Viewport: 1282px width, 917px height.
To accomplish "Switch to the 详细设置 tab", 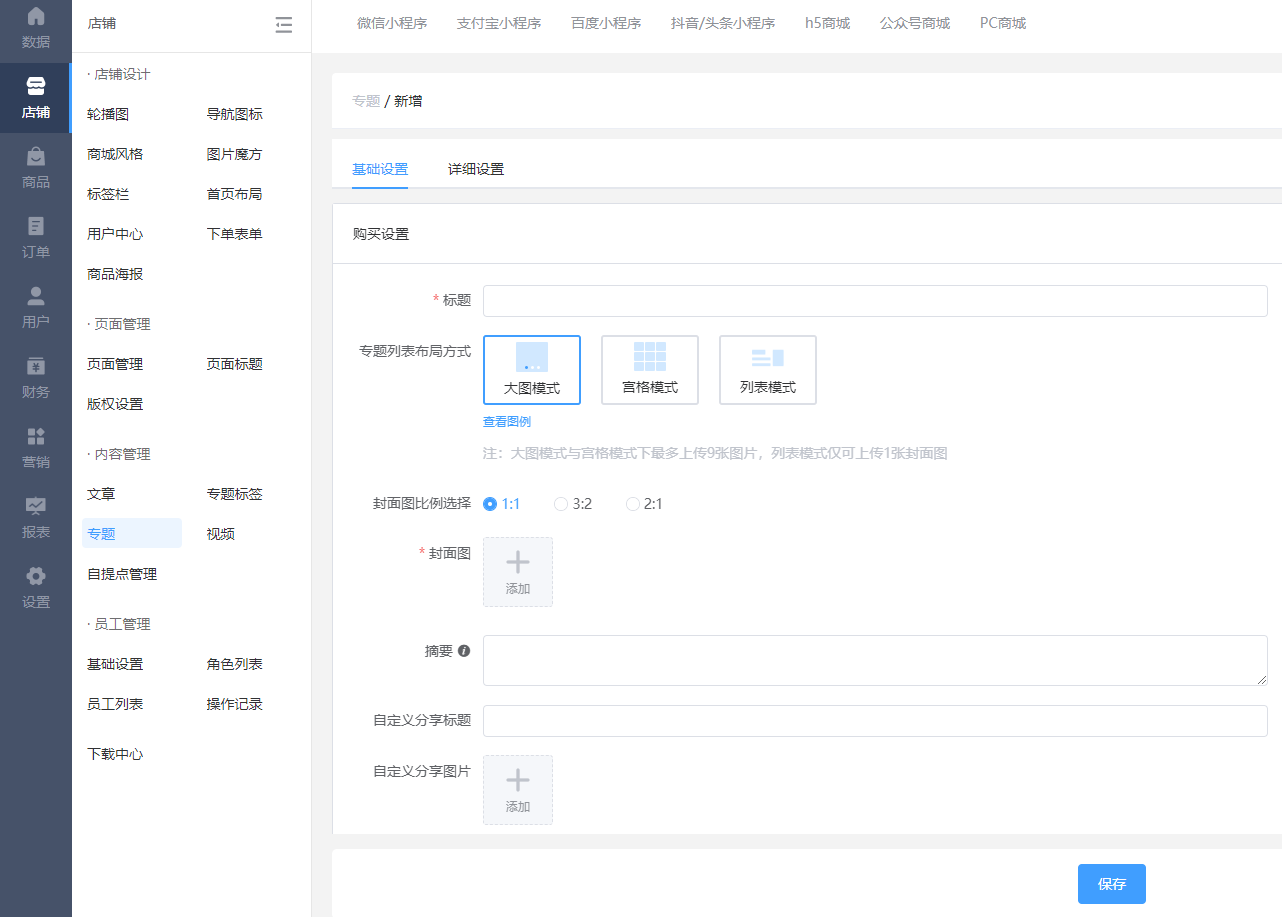I will [x=476, y=169].
